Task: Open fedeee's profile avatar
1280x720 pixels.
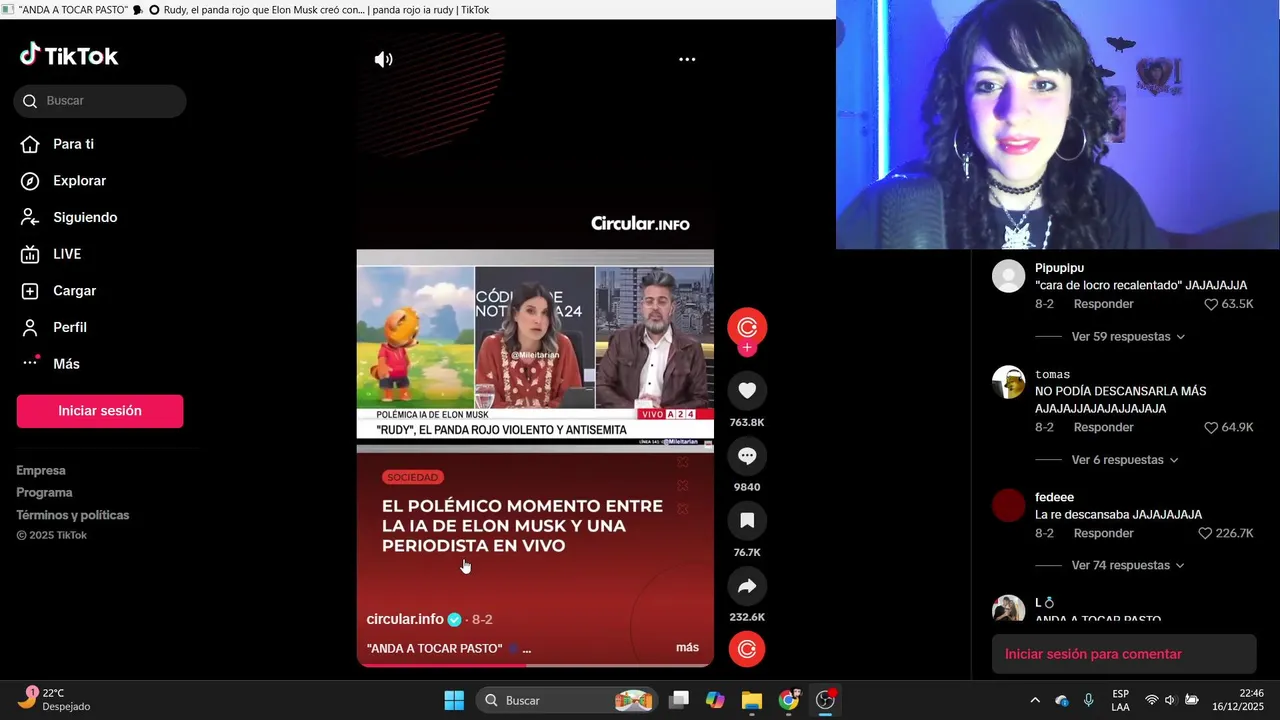Action: click(1008, 505)
